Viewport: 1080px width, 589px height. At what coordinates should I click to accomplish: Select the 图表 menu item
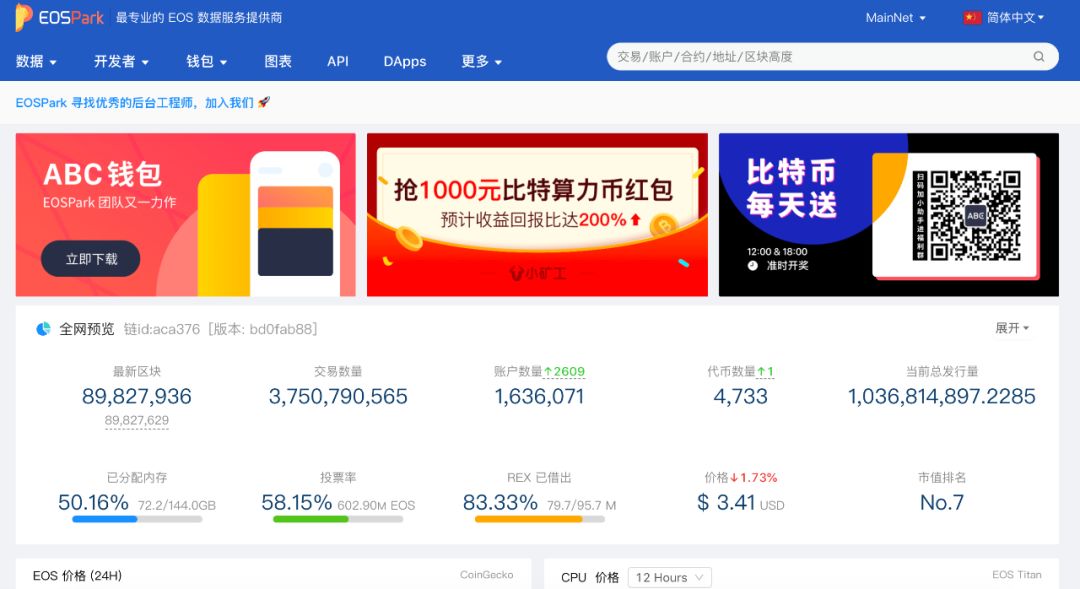pyautogui.click(x=277, y=61)
